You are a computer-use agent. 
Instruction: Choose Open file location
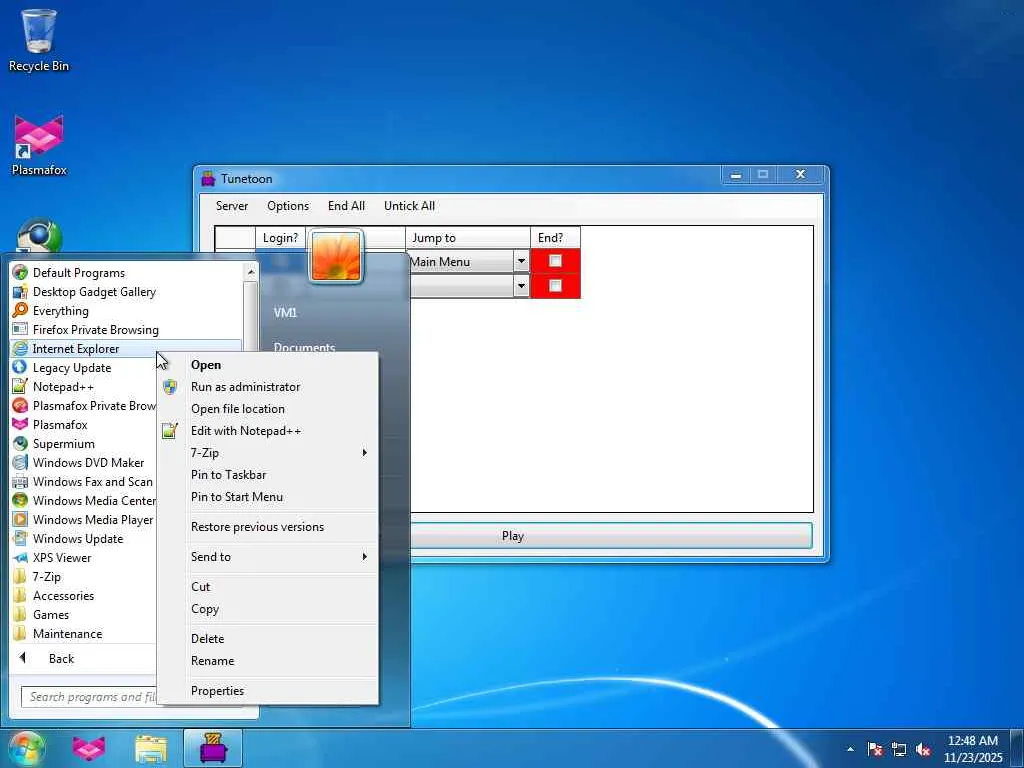click(x=268, y=409)
